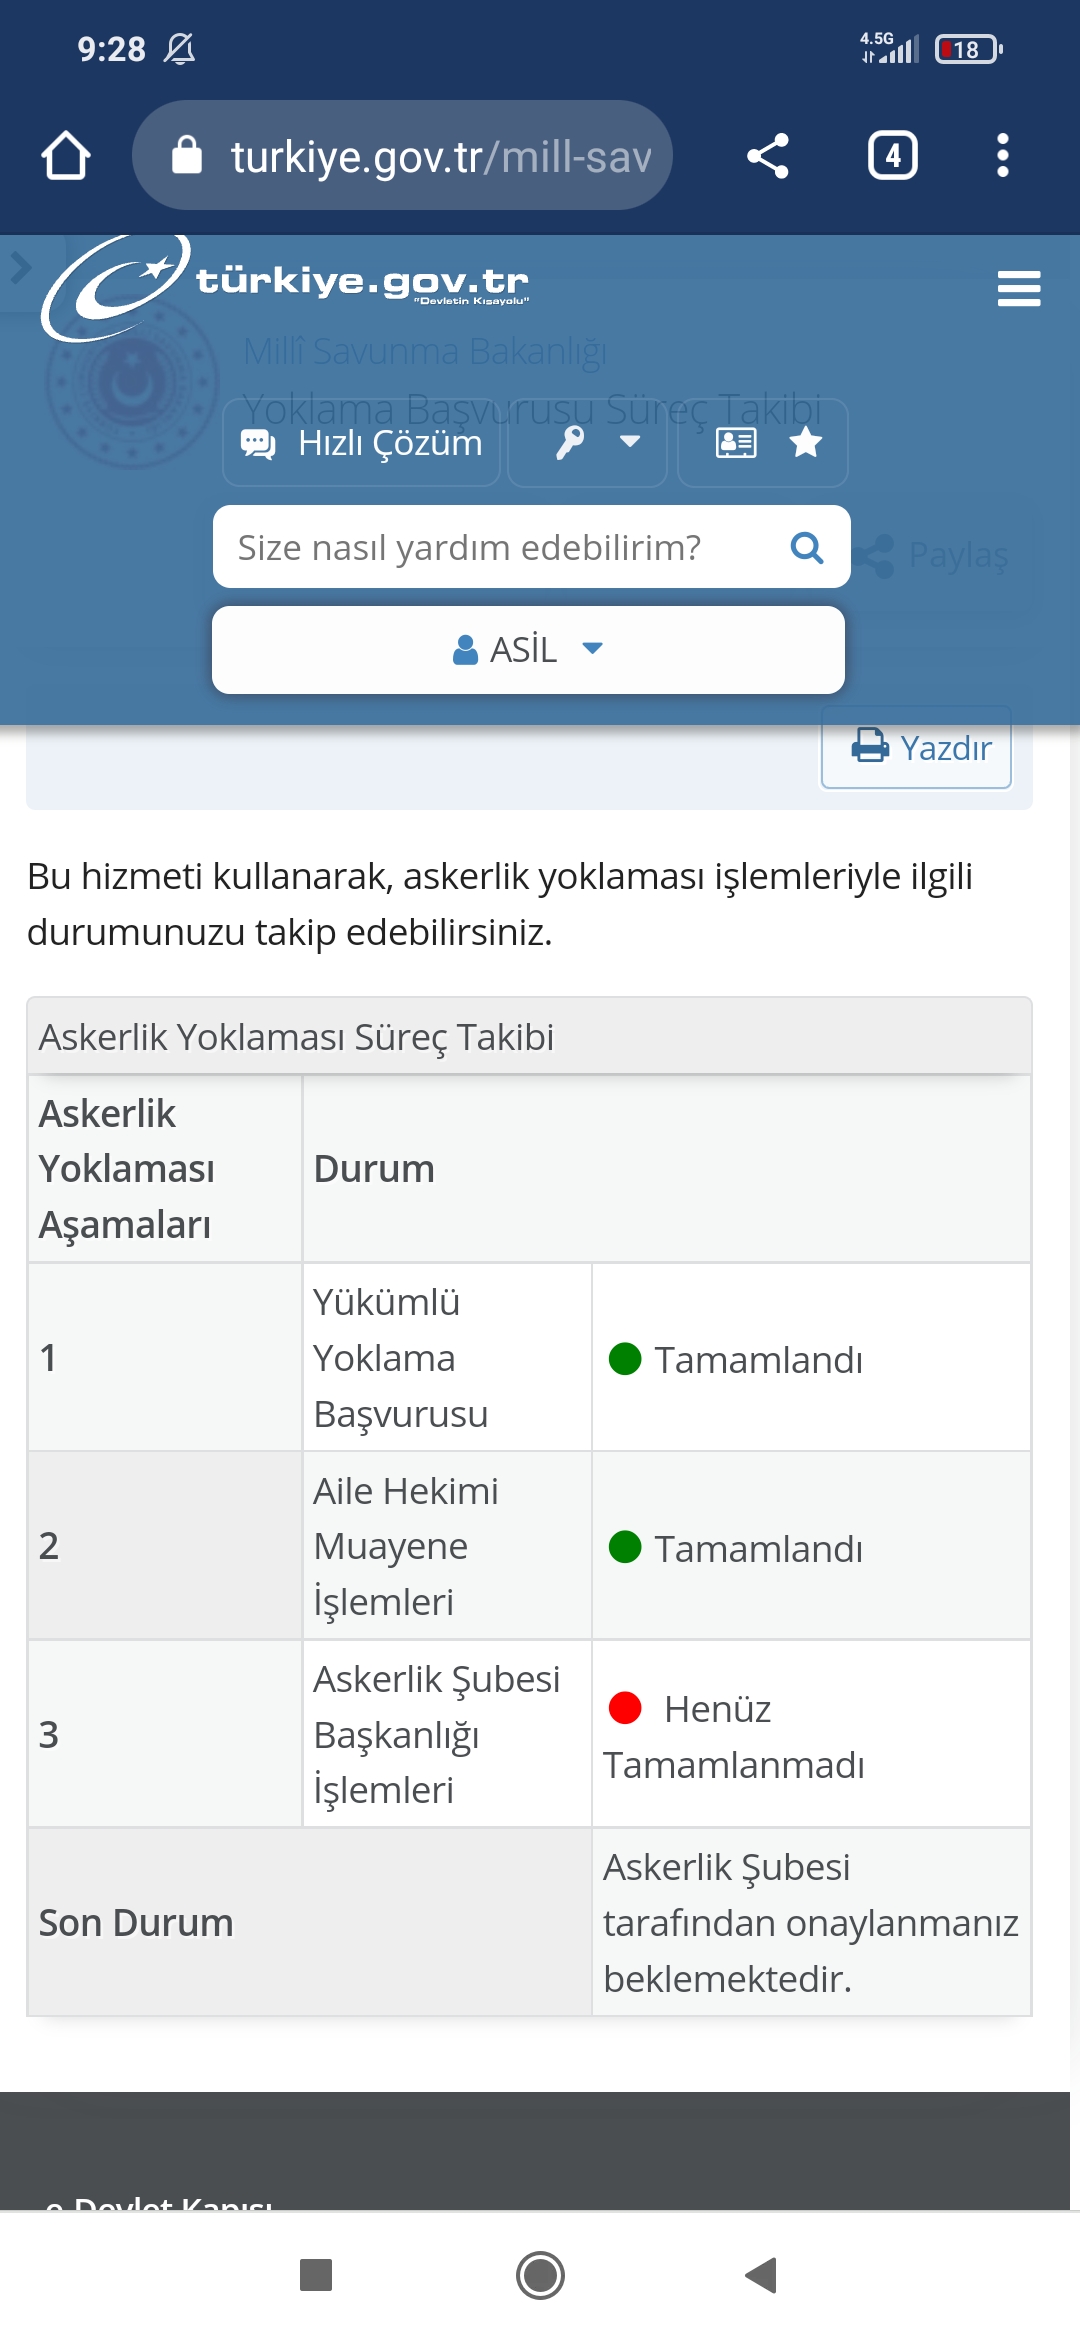Expand the key icon dropdown
Screen dimensions: 1080x2340
(x=588, y=442)
